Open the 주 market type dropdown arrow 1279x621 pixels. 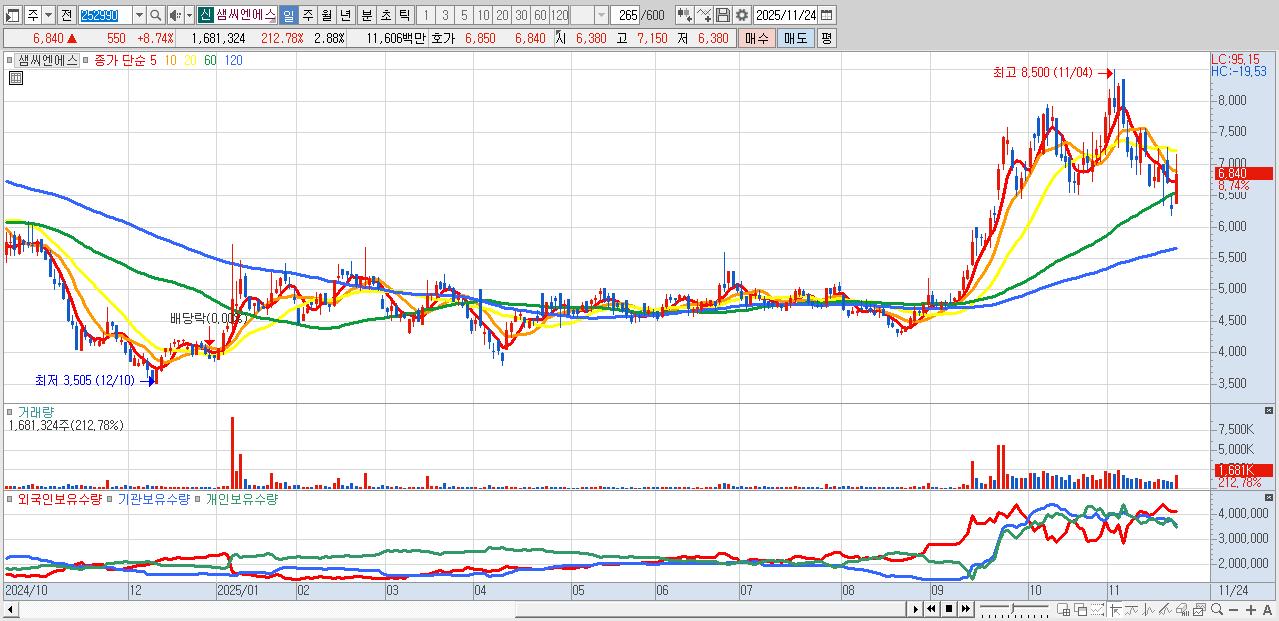tap(48, 15)
